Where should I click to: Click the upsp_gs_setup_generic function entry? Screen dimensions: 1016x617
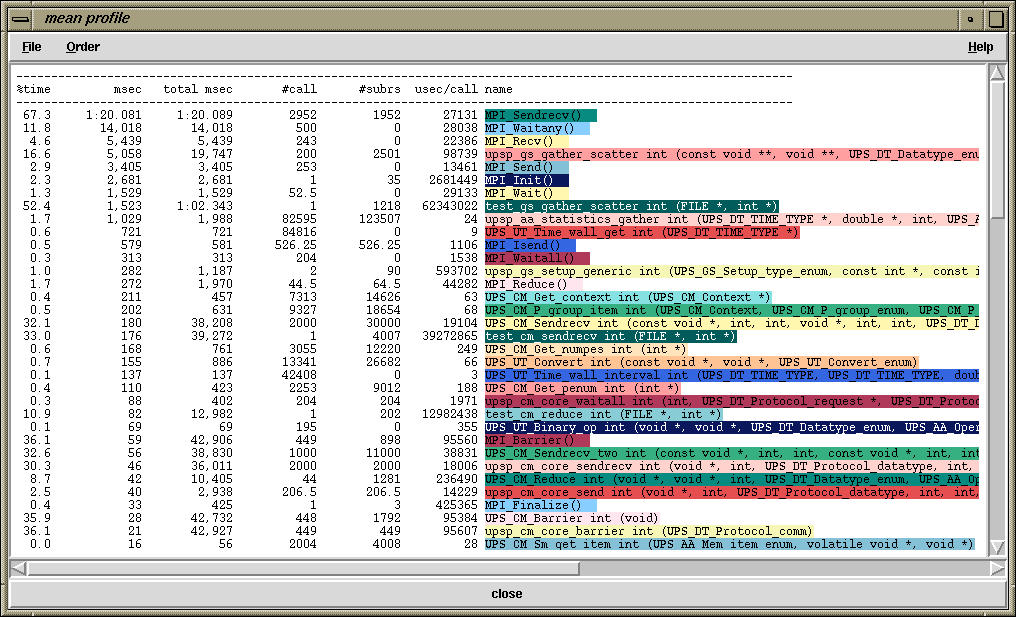[x=732, y=271]
